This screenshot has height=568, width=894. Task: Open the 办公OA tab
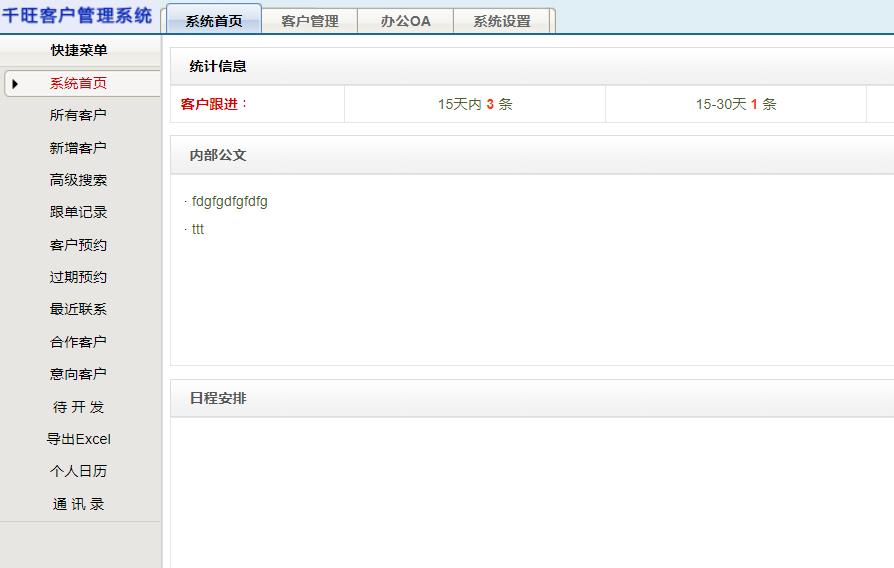(405, 21)
